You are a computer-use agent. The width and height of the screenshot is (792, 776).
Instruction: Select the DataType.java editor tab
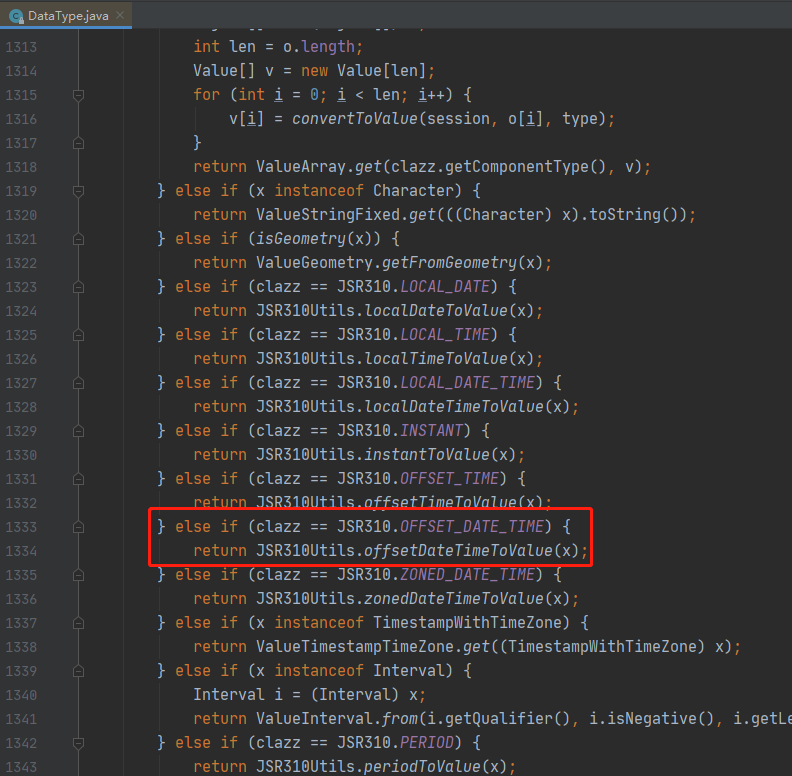pyautogui.click(x=66, y=15)
